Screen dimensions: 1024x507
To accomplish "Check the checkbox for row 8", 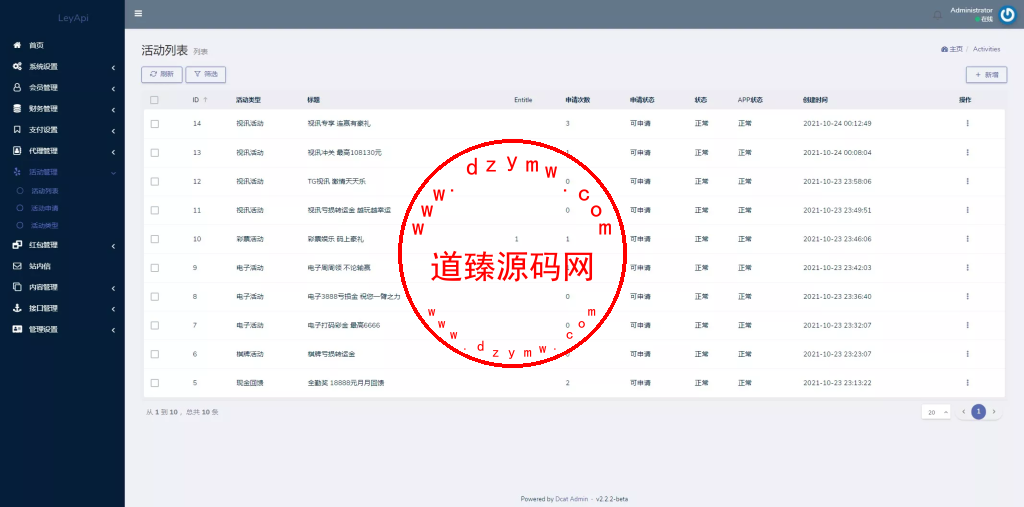I will (x=155, y=296).
